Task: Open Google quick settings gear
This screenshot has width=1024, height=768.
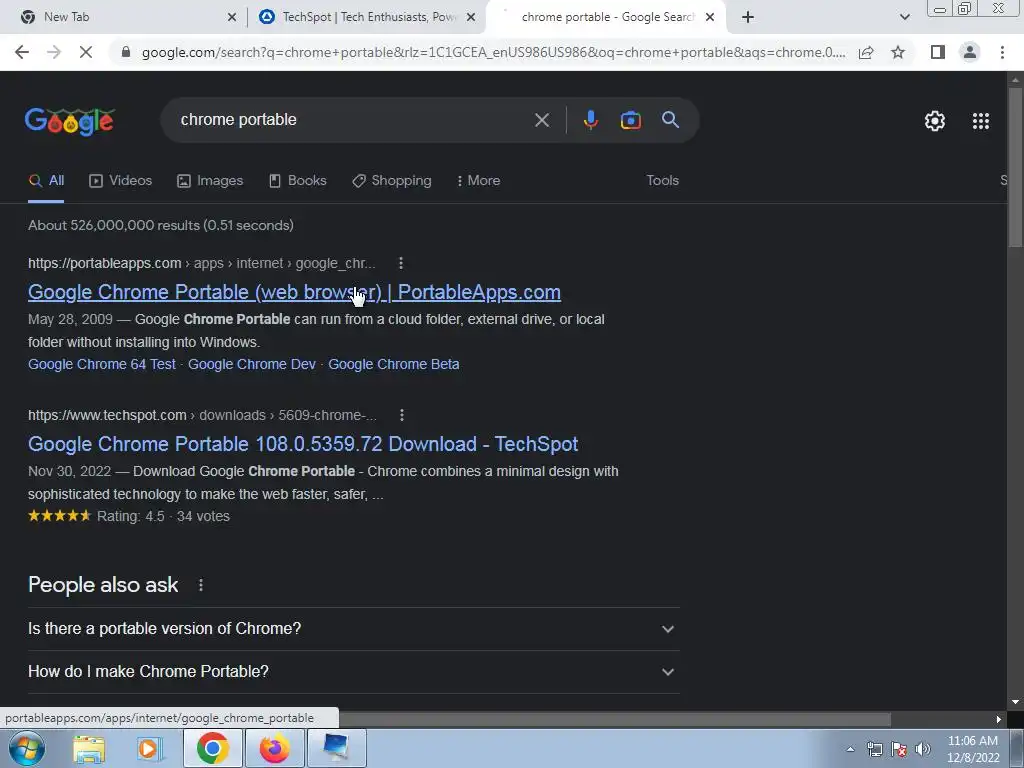Action: click(935, 121)
